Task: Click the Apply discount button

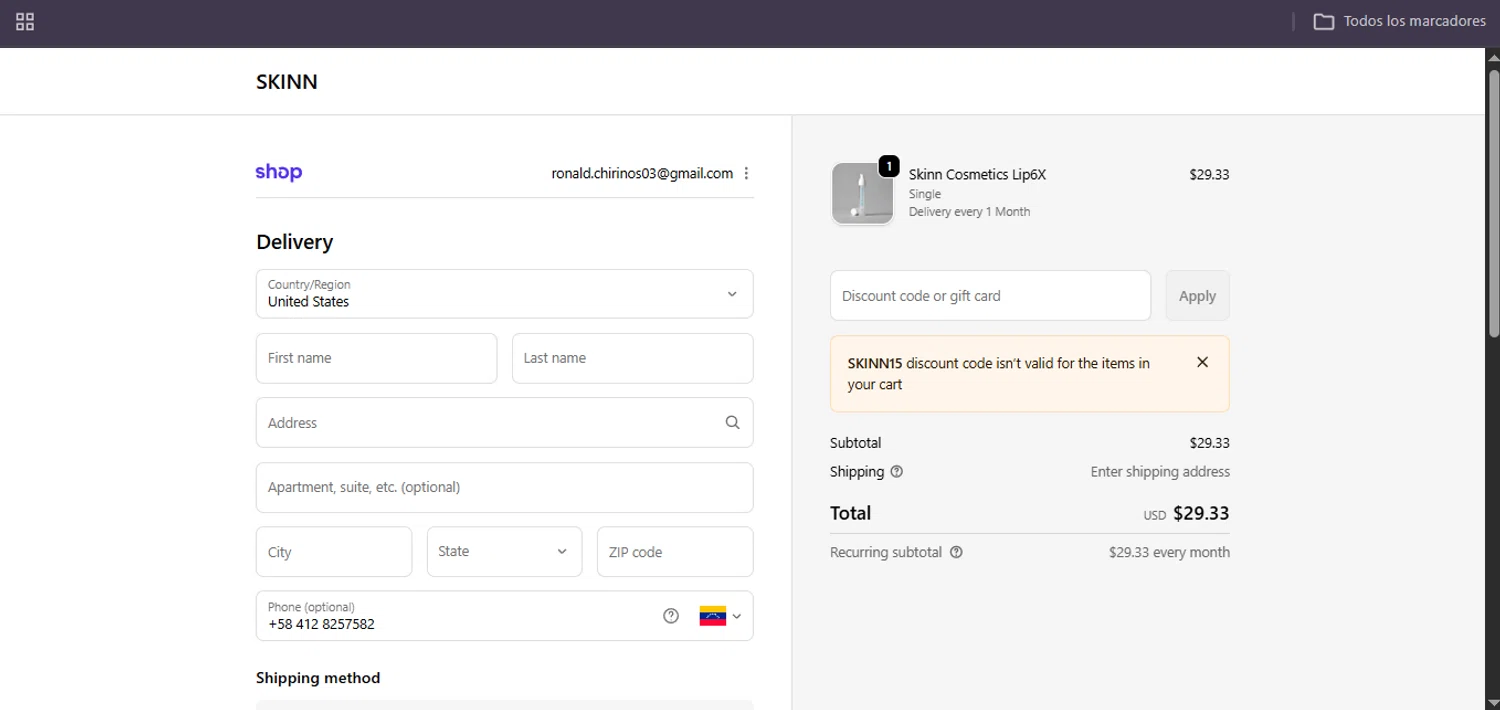Action: click(x=1197, y=296)
